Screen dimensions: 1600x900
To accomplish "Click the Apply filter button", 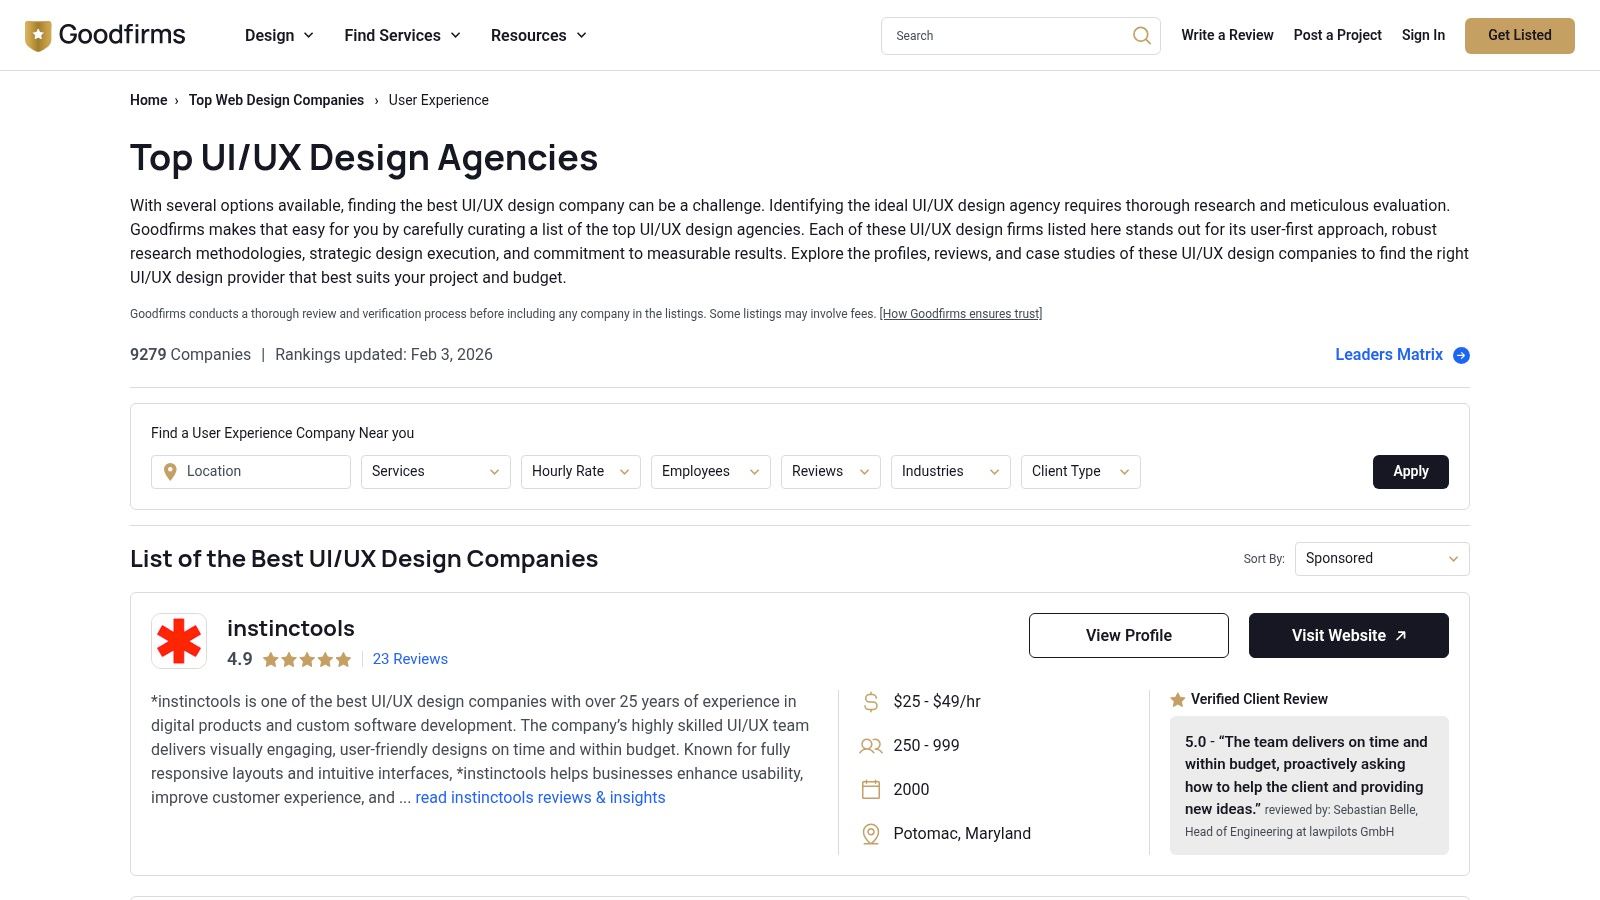I will click(1410, 471).
